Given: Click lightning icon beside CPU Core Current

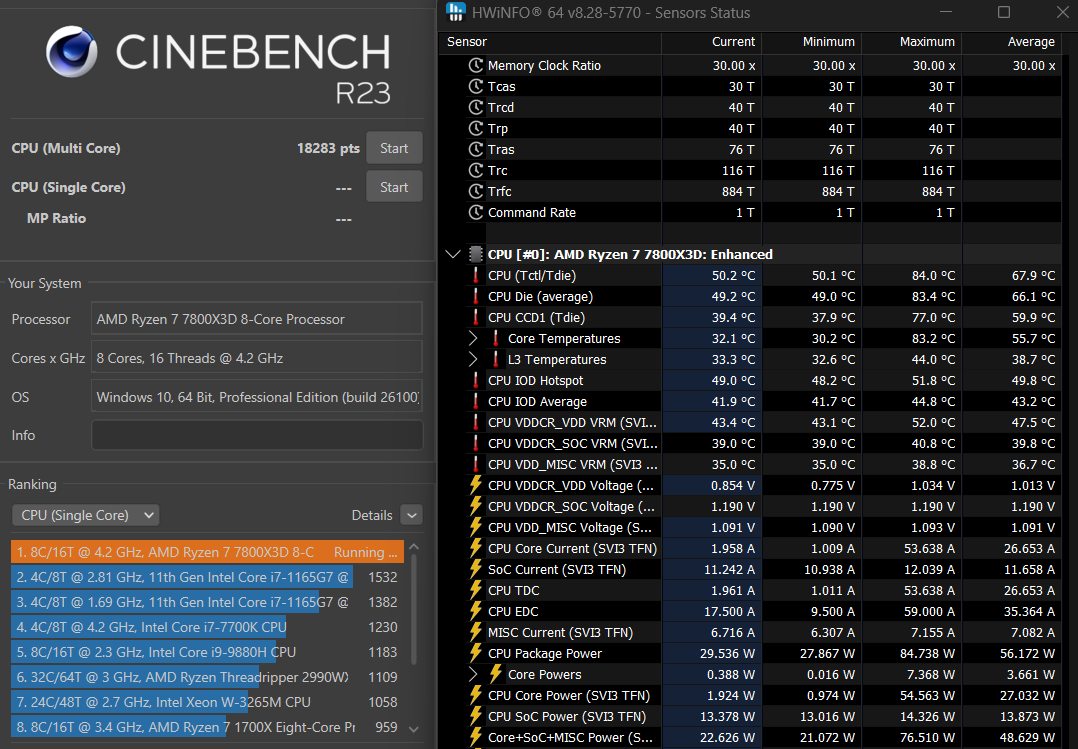Looking at the screenshot, I should 476,548.
